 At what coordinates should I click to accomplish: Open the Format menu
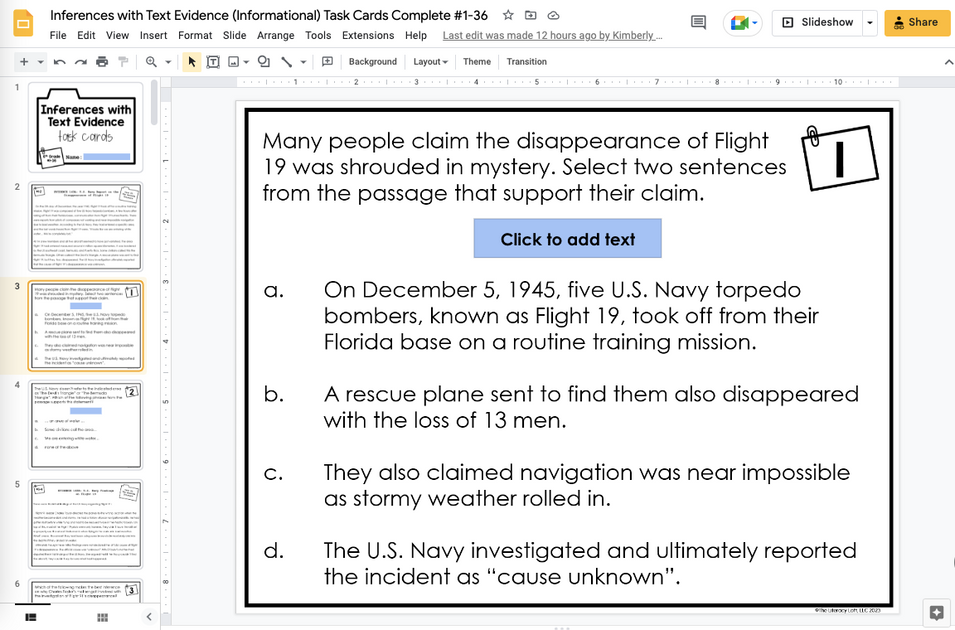click(195, 35)
